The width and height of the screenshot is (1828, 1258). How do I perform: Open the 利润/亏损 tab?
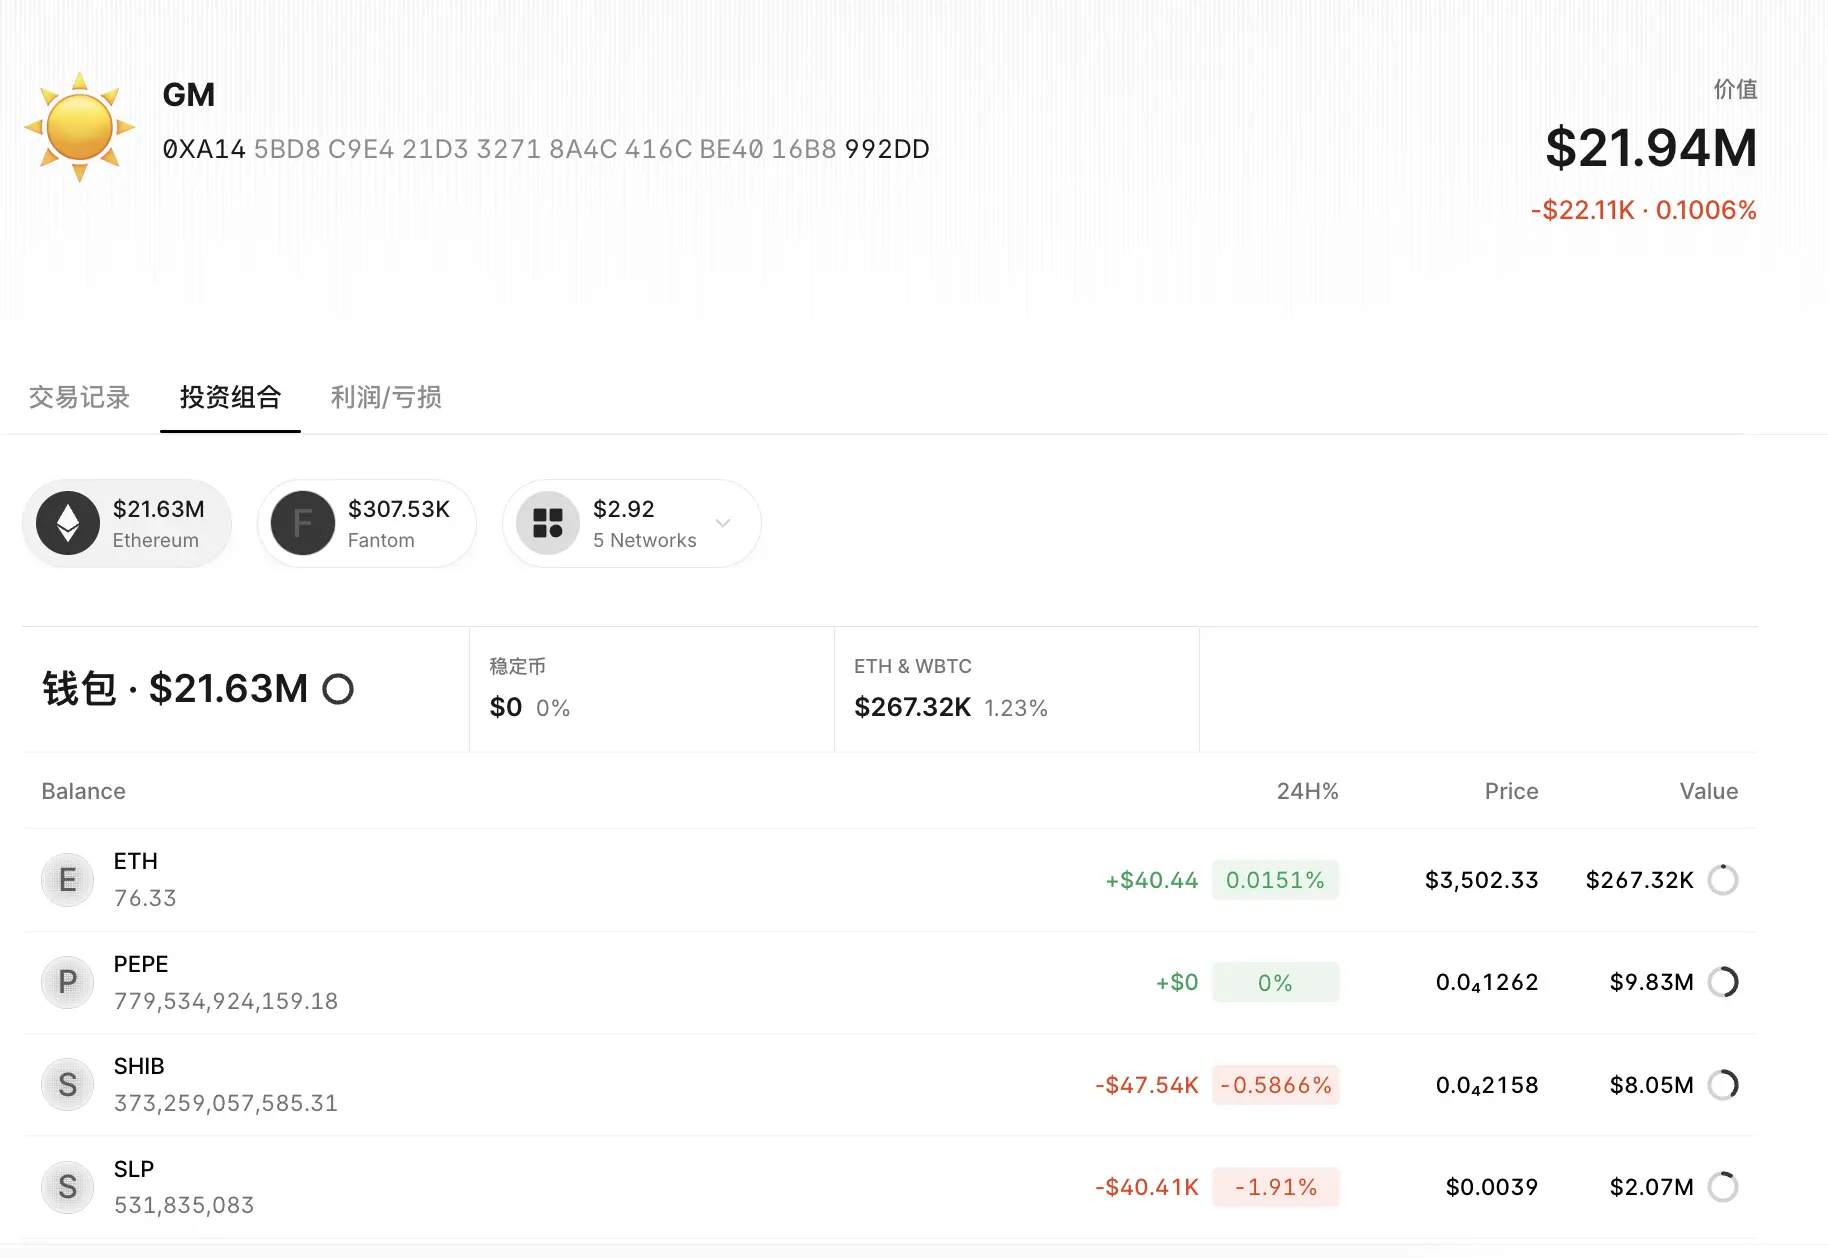point(386,397)
